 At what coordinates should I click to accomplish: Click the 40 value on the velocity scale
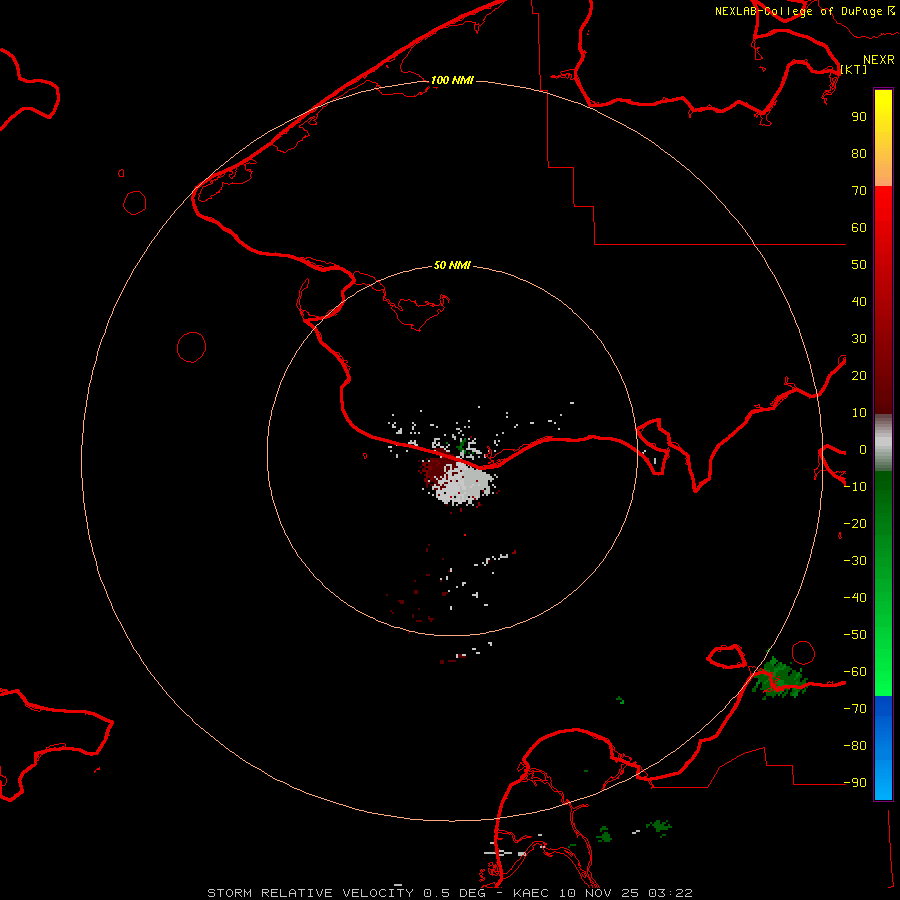pyautogui.click(x=859, y=302)
